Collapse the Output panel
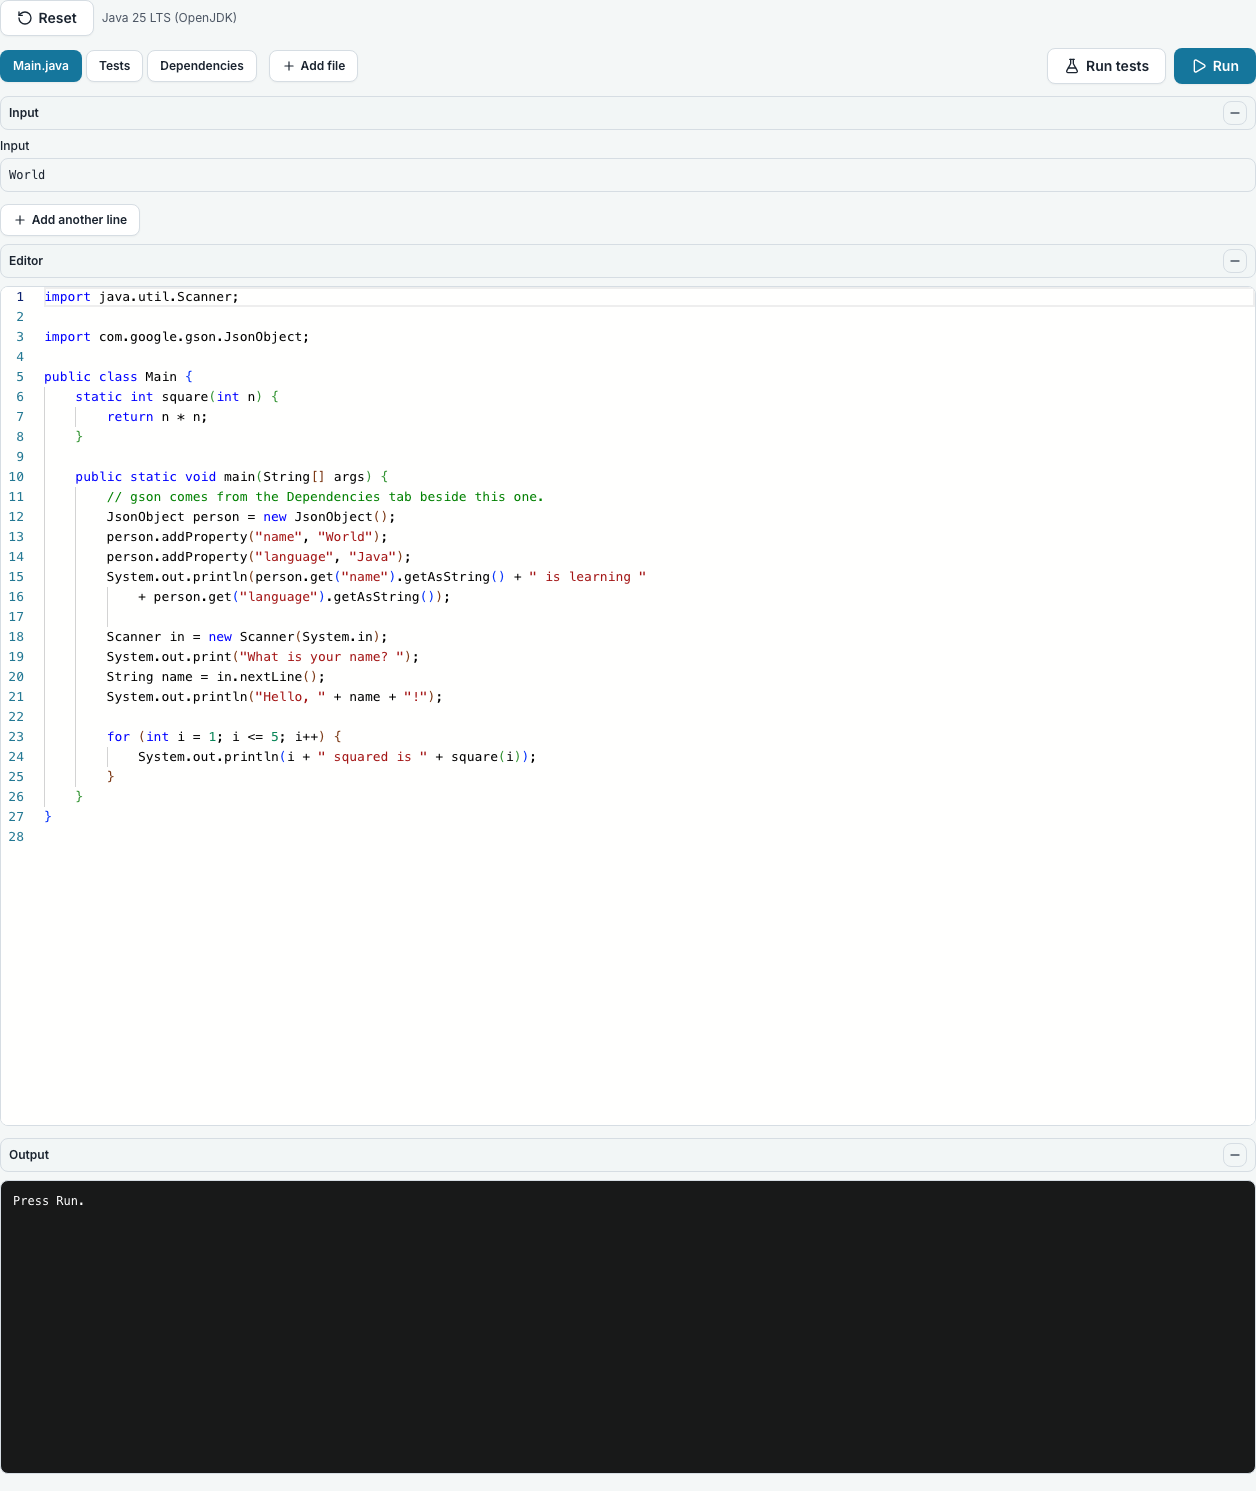The width and height of the screenshot is (1256, 1491). point(1235,1155)
